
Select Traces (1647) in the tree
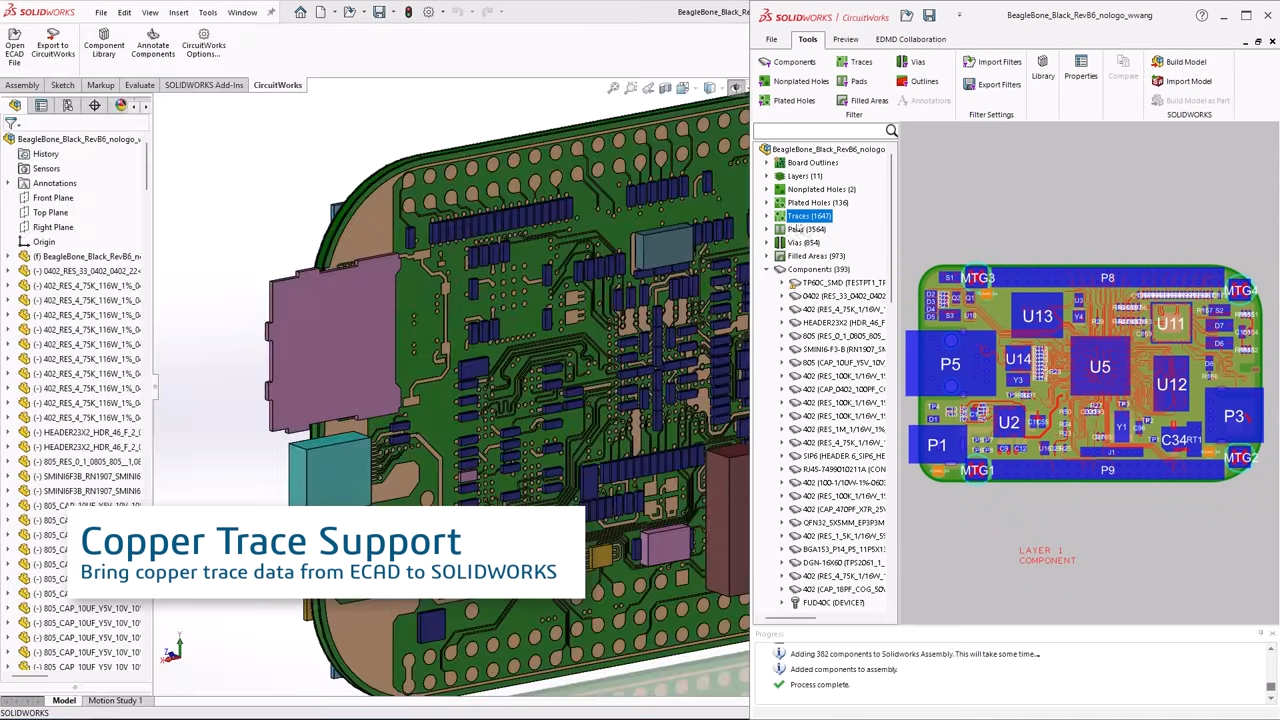tap(809, 216)
